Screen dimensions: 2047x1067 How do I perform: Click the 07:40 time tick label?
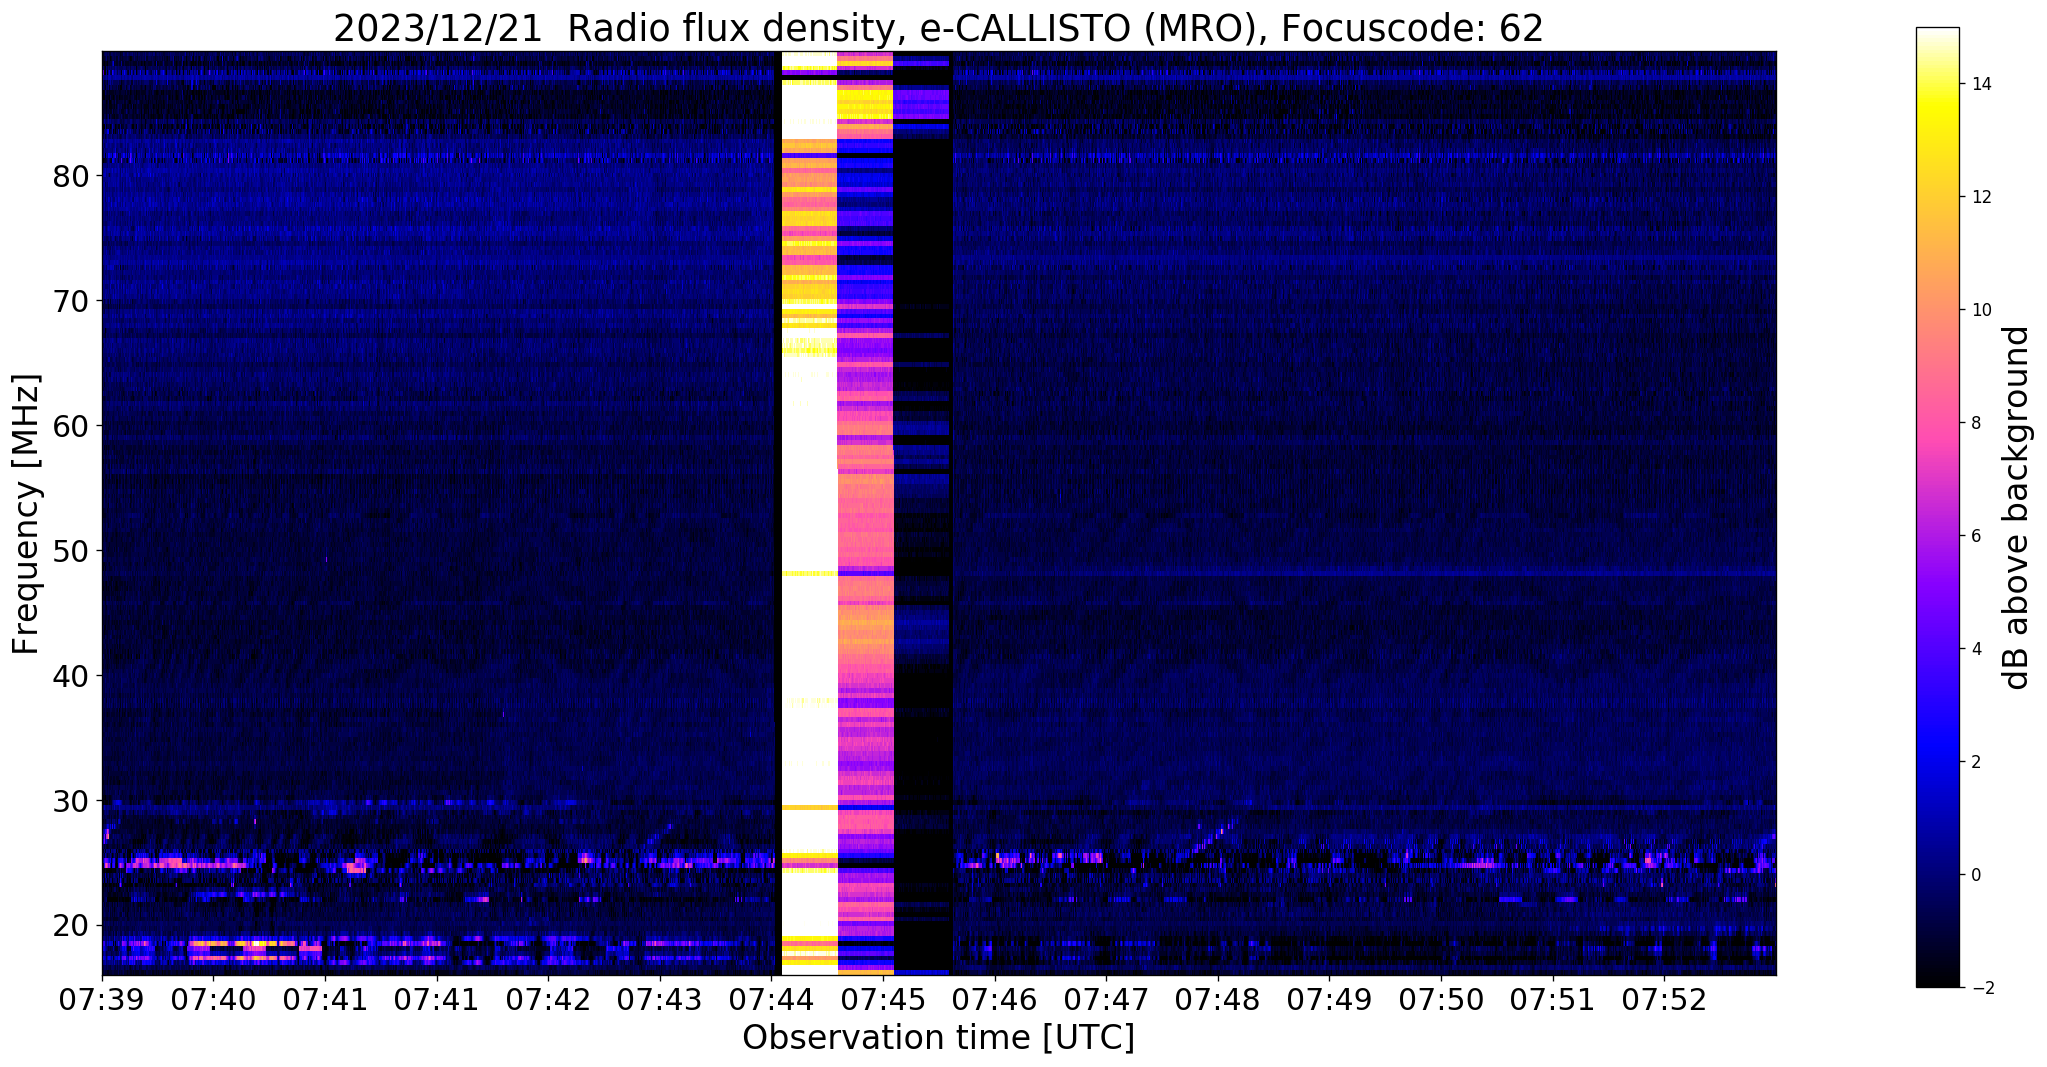tap(214, 999)
